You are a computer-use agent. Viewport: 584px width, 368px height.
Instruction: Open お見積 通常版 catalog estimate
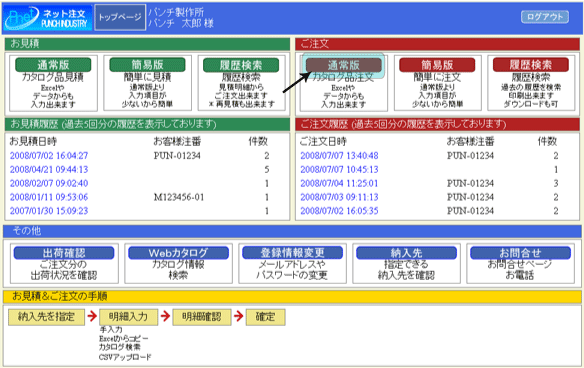[53, 65]
